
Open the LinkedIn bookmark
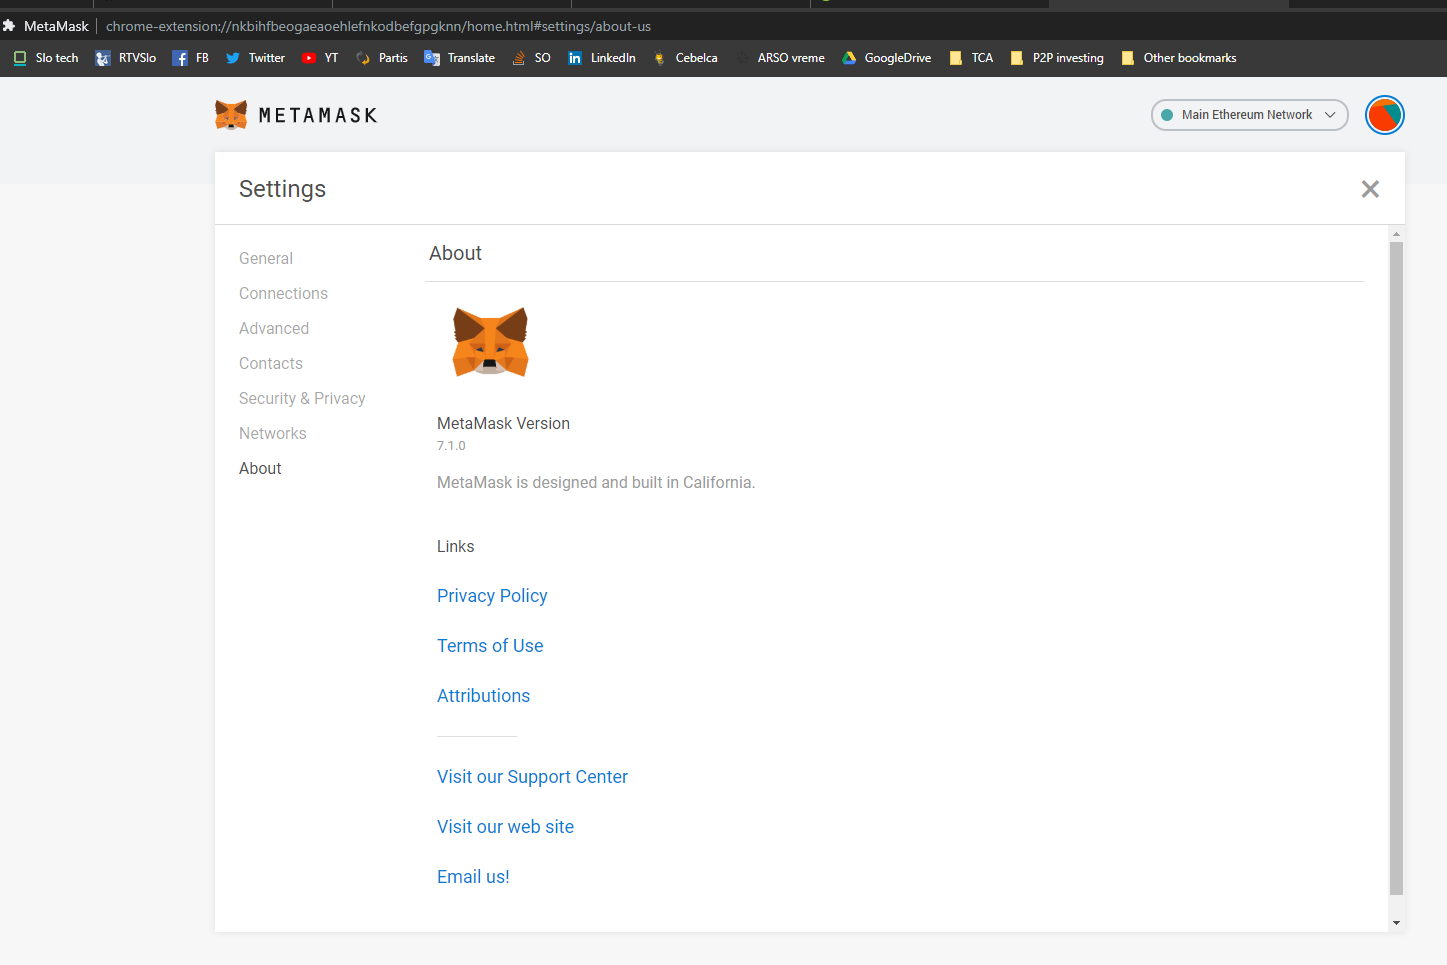point(601,58)
